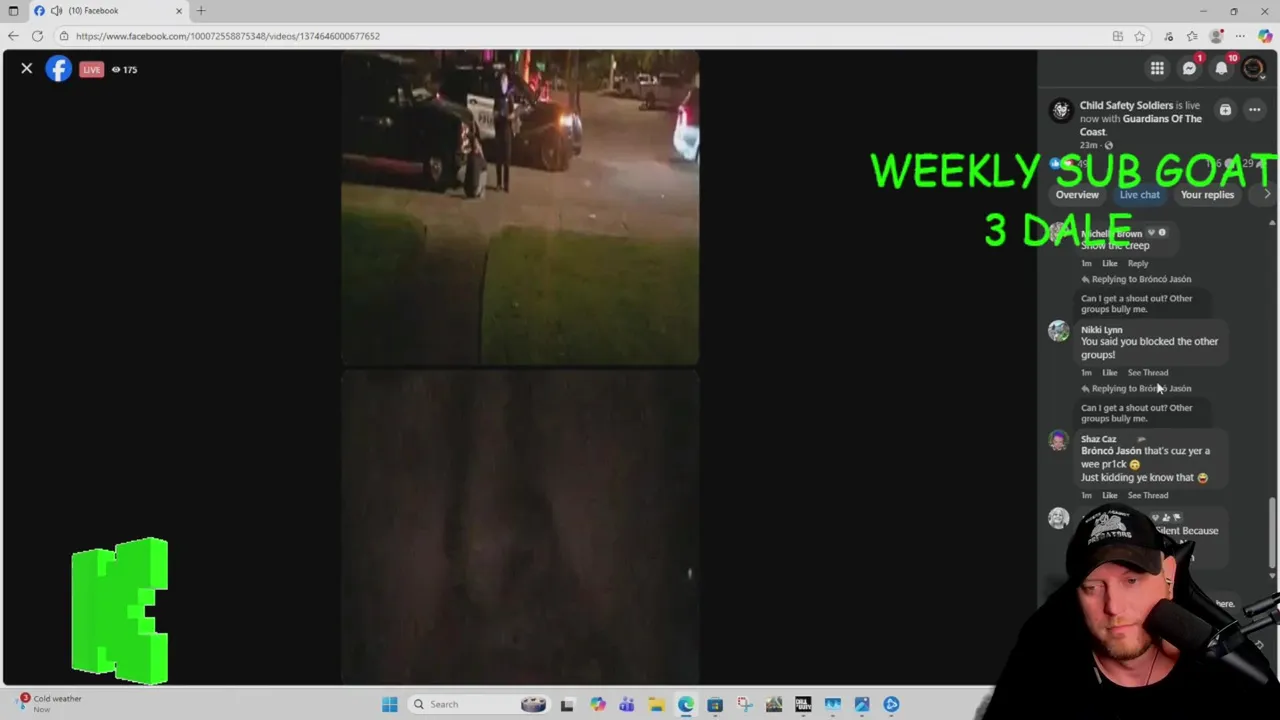Refresh the Facebook page
The image size is (1280, 720).
[37, 36]
